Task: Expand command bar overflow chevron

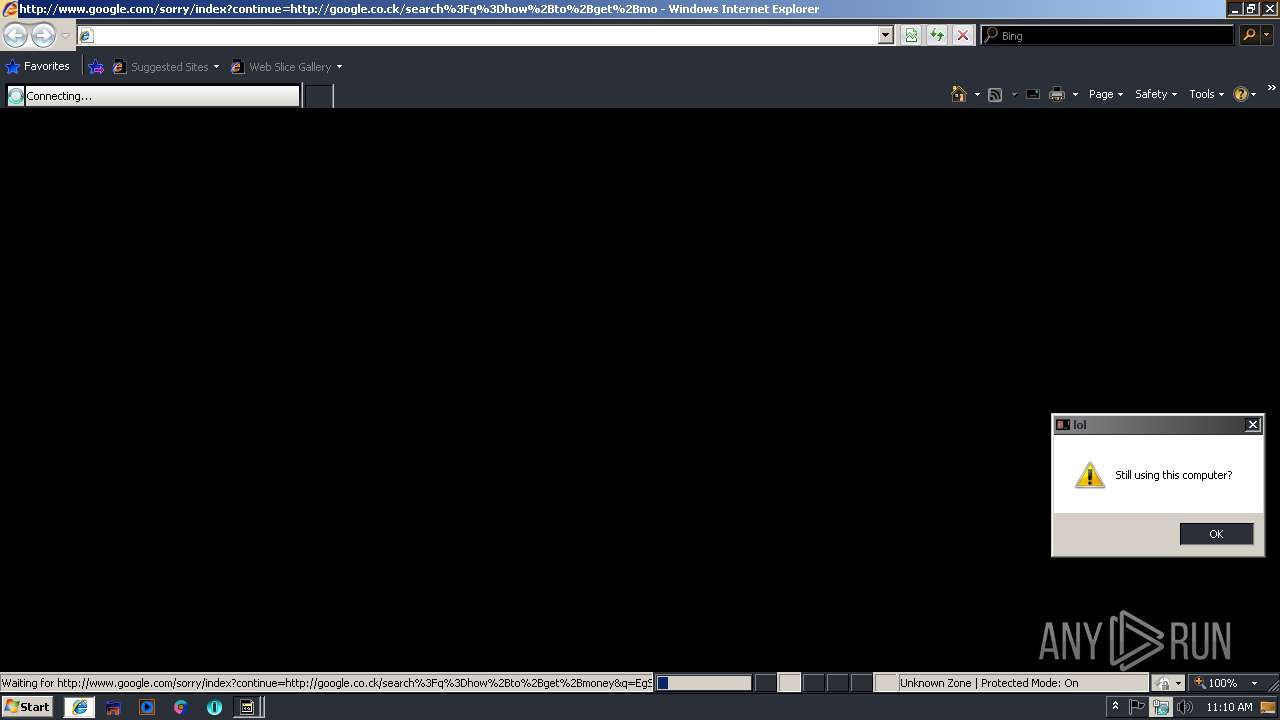Action: [1271, 88]
